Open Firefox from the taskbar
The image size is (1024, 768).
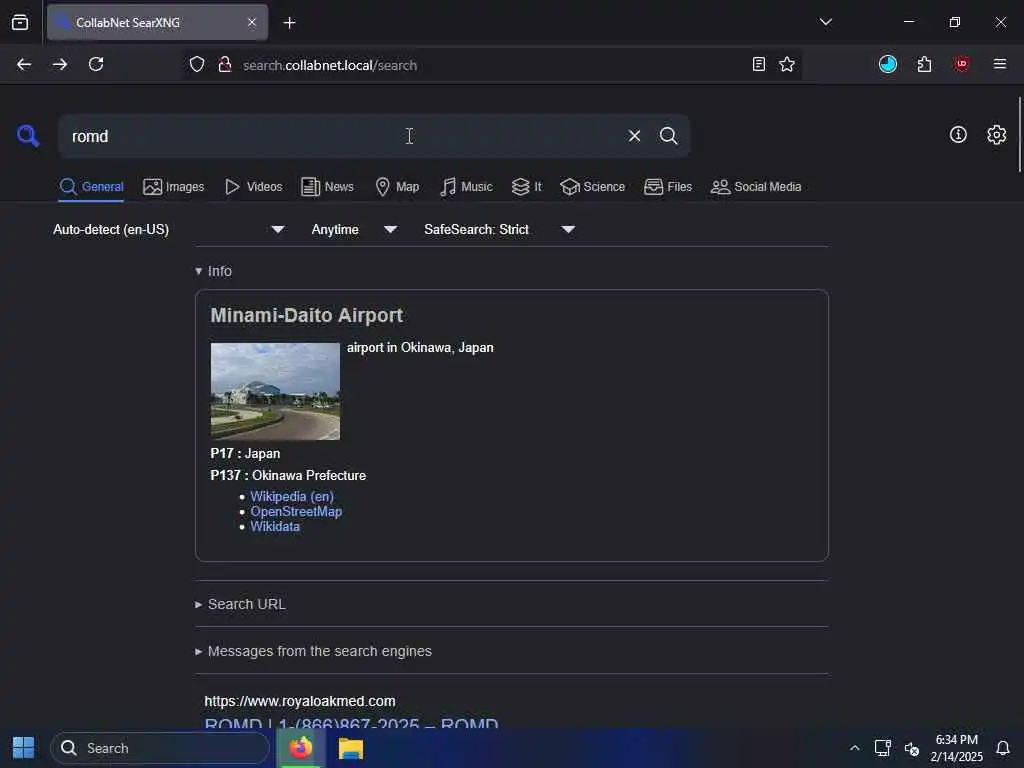click(300, 748)
